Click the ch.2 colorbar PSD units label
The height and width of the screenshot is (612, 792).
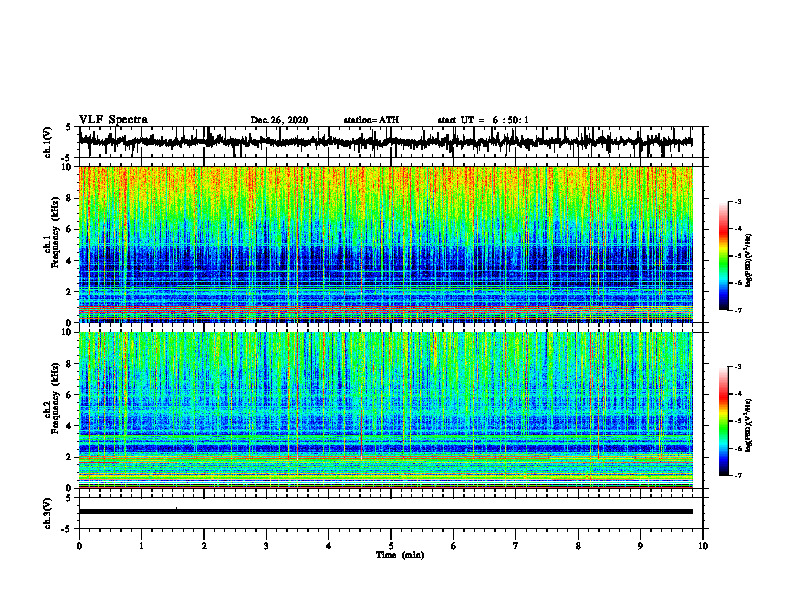749,425
